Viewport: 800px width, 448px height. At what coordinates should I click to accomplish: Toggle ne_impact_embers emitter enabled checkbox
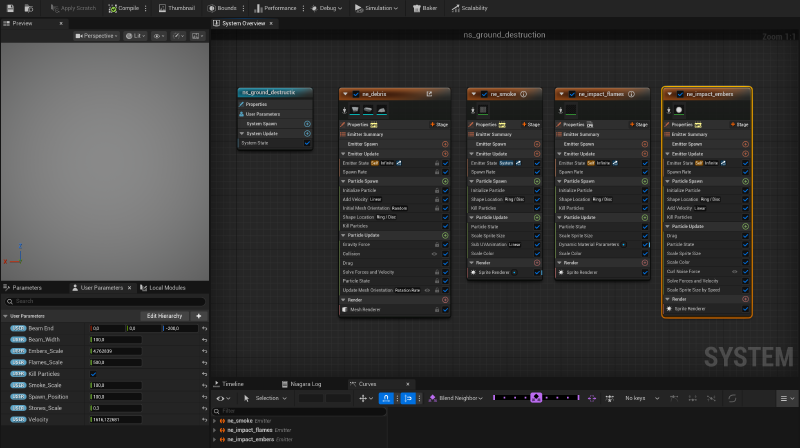[680, 94]
